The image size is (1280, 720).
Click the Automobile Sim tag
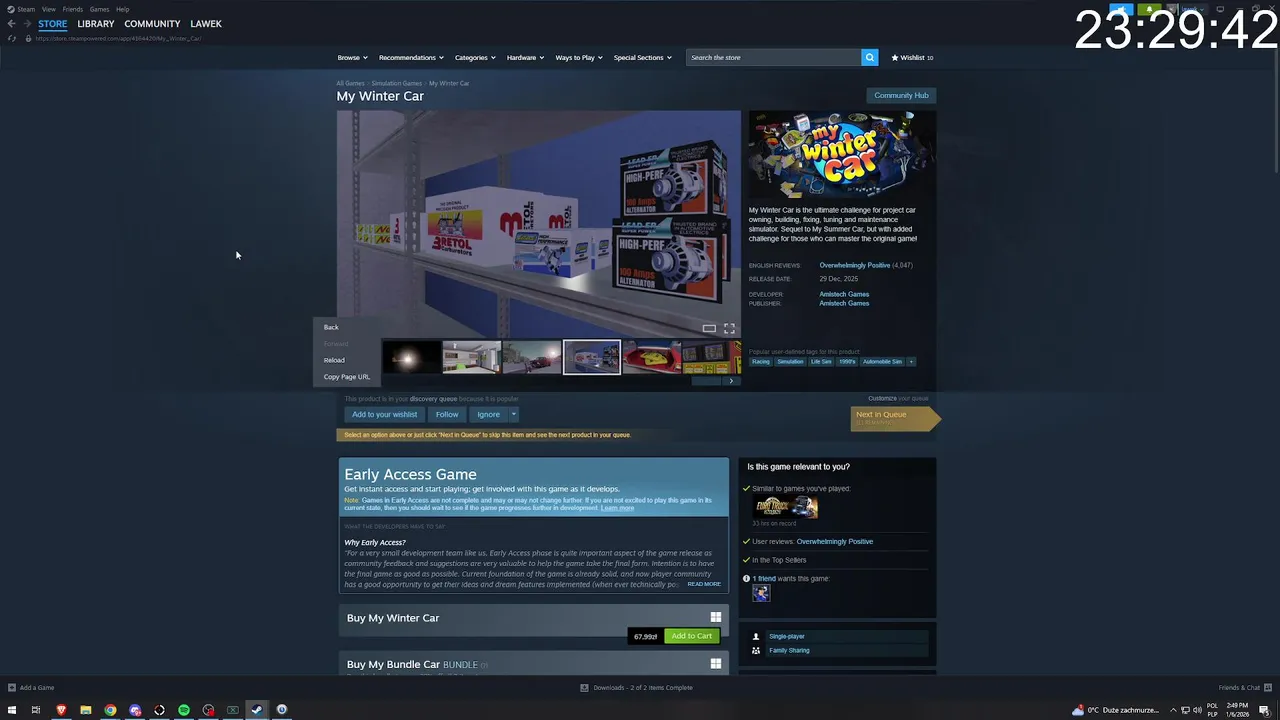pos(882,361)
